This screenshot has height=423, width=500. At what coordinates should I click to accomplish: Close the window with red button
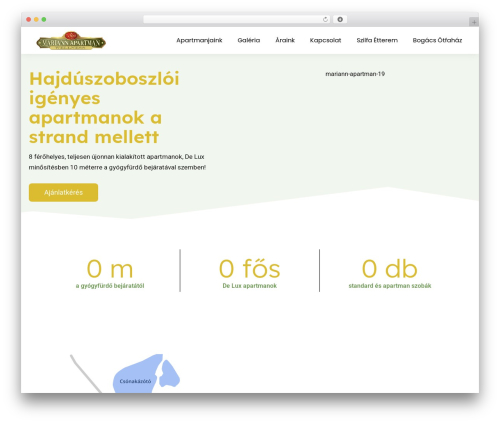click(x=29, y=19)
